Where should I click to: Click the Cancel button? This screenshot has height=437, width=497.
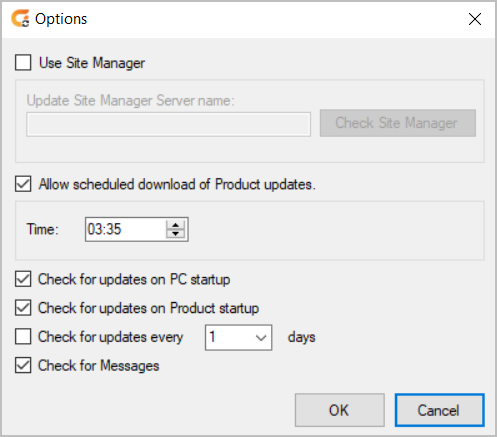[x=439, y=410]
